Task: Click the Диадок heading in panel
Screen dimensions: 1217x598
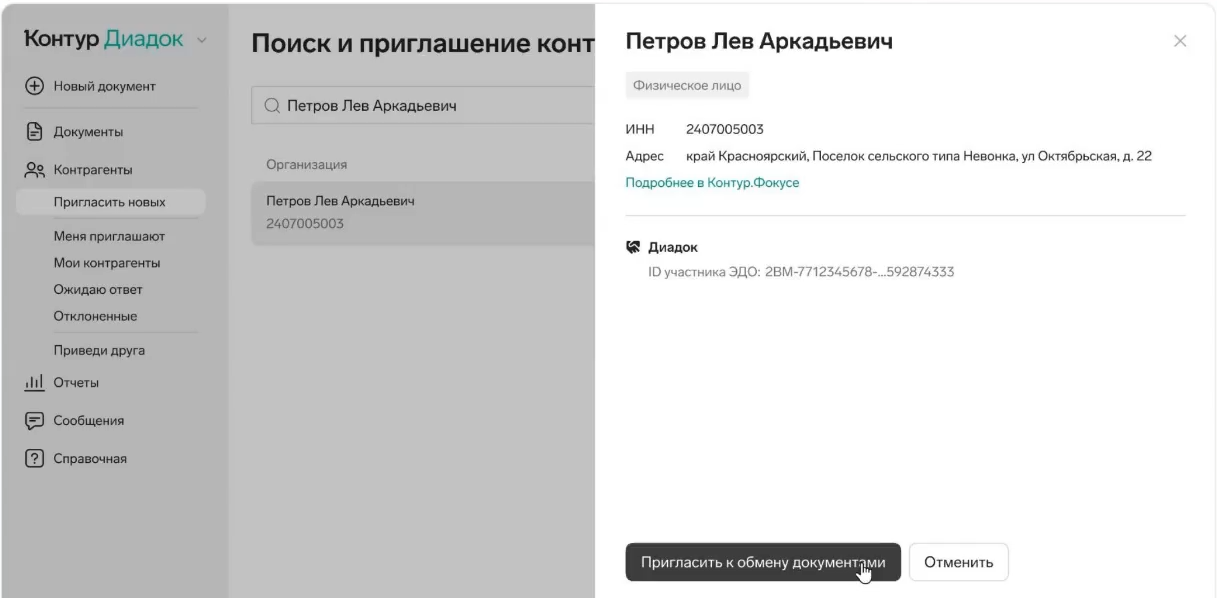Action: (673, 247)
